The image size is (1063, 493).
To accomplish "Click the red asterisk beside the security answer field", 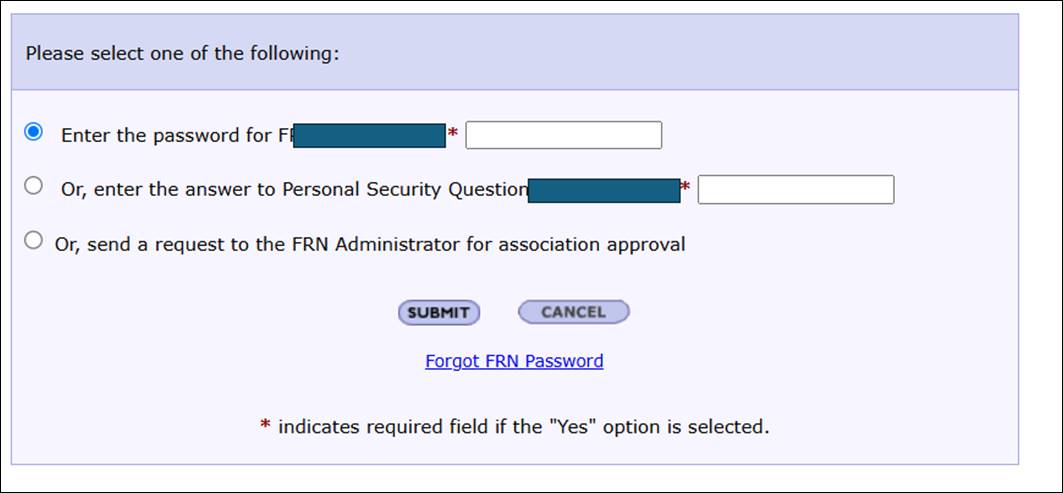I will click(685, 187).
